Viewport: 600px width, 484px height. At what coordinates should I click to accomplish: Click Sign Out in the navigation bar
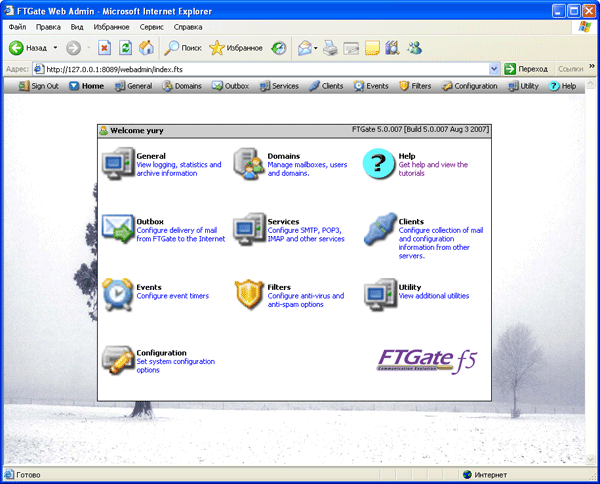pos(39,86)
